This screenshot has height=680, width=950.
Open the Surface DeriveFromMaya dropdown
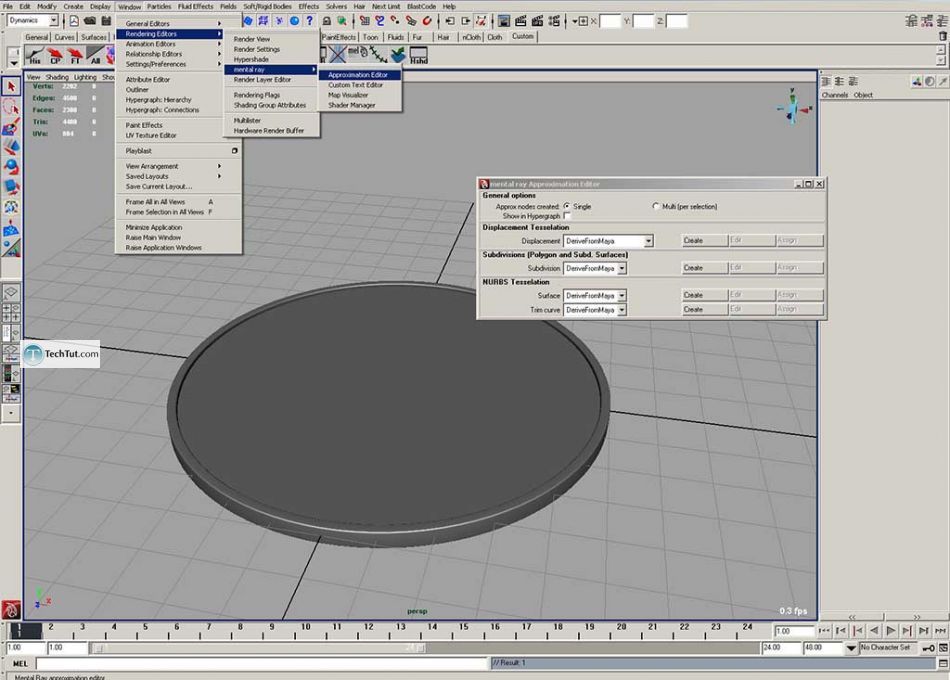[x=595, y=295]
